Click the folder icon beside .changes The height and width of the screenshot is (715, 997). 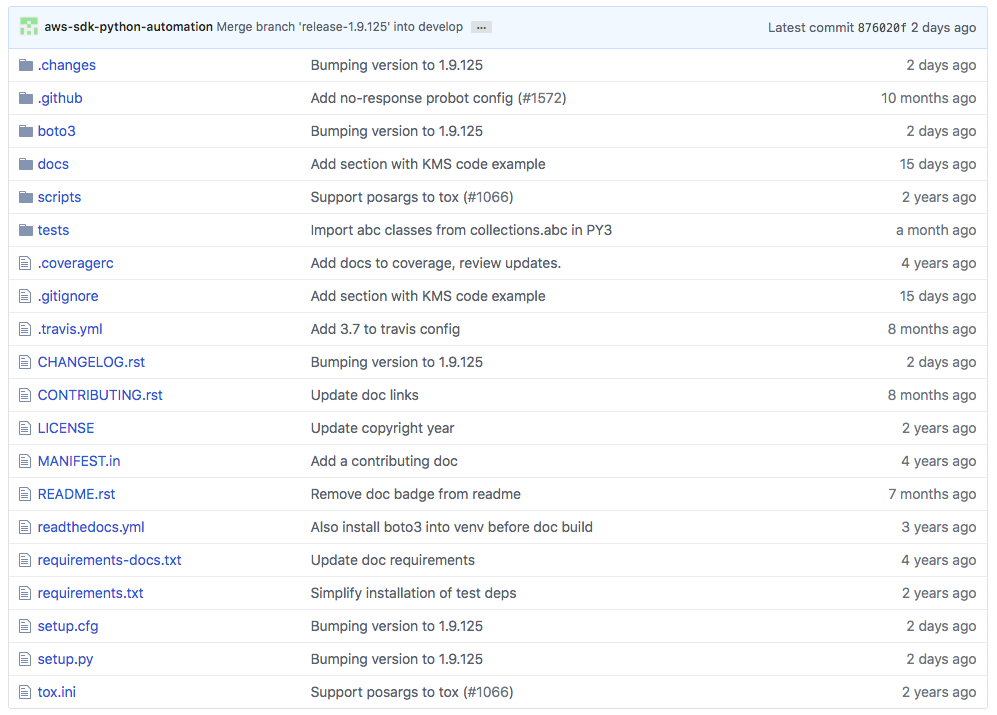(x=26, y=64)
